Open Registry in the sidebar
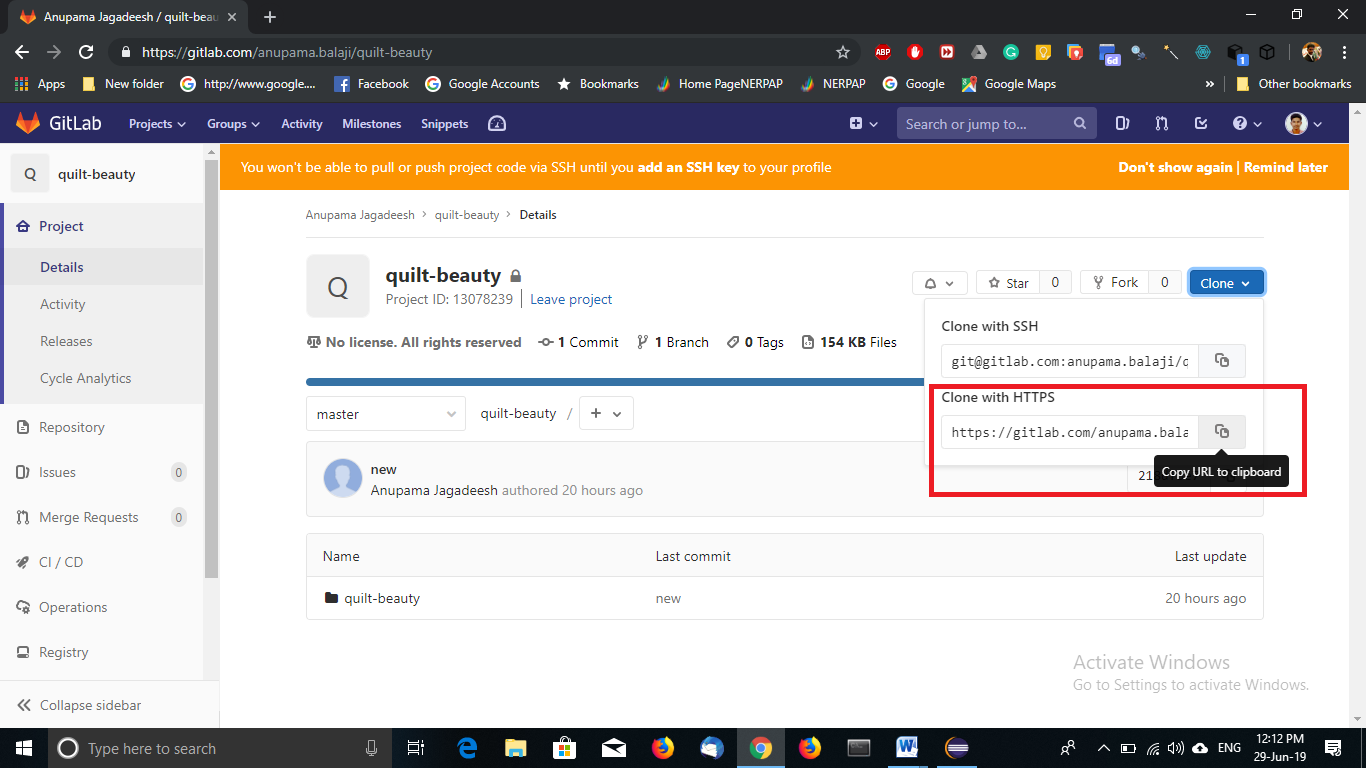Screen dimensions: 1366x768 64,652
